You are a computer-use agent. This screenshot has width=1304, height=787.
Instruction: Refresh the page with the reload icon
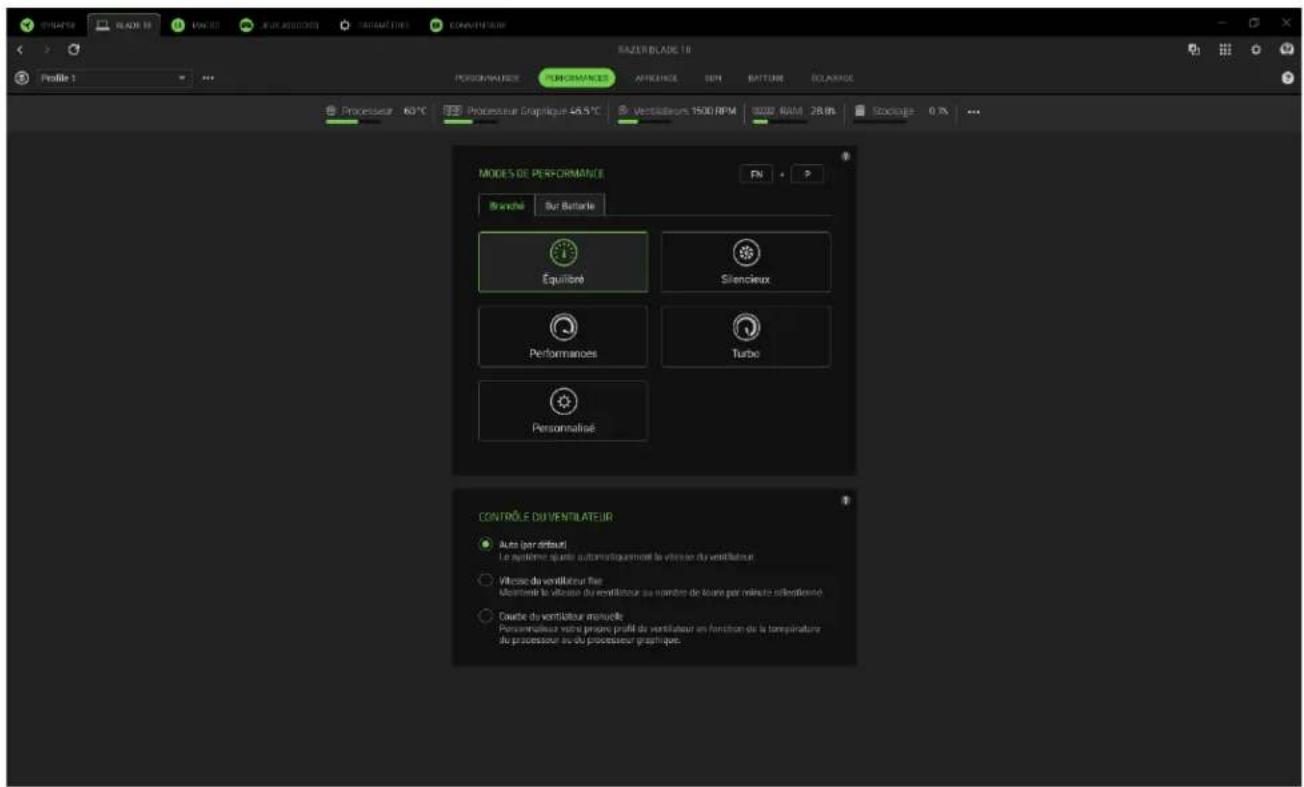pos(73,49)
